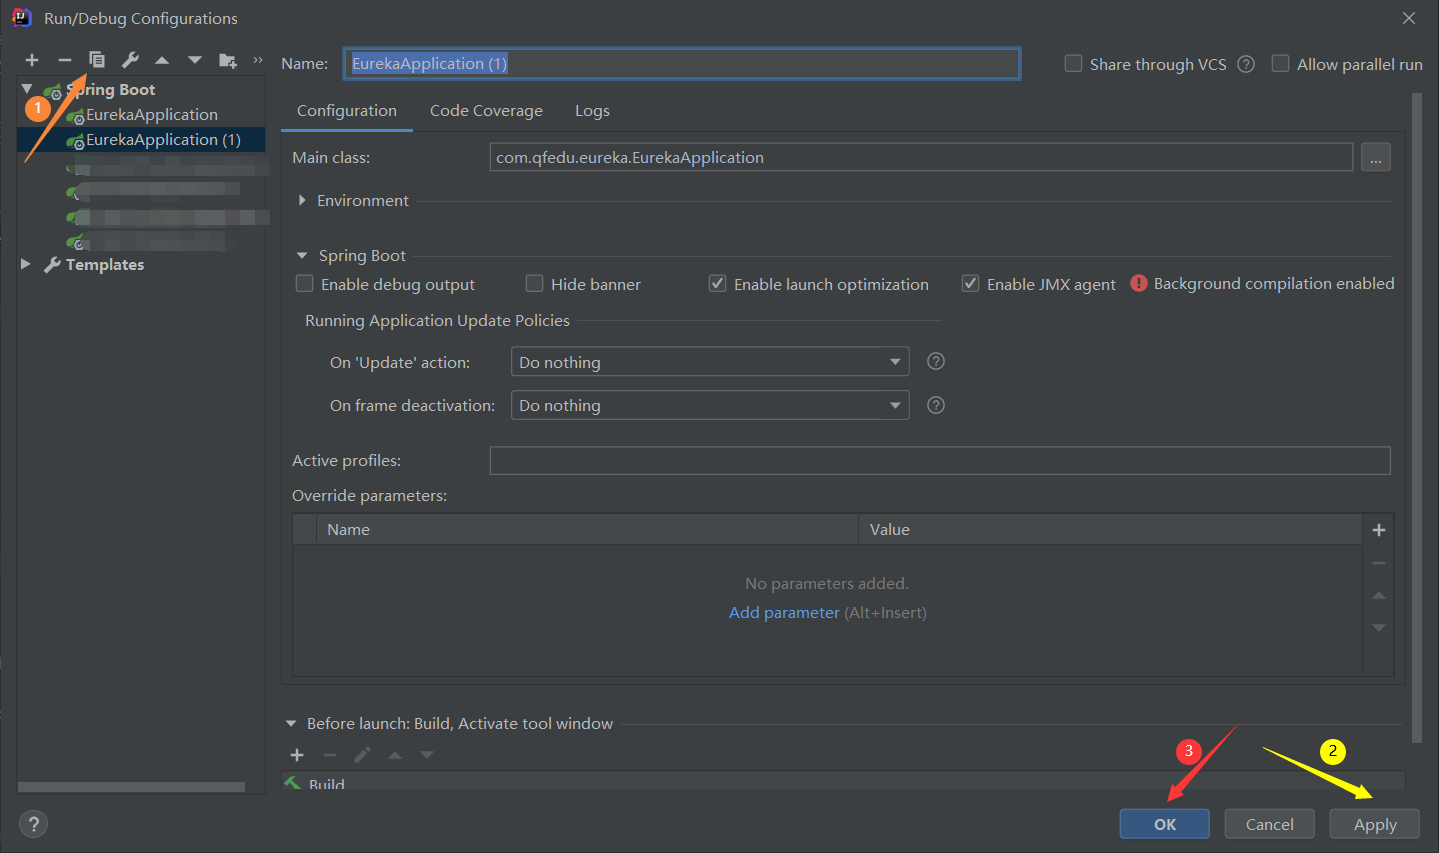The image size is (1439, 853).
Task: Click the Name input field
Action: click(682, 63)
